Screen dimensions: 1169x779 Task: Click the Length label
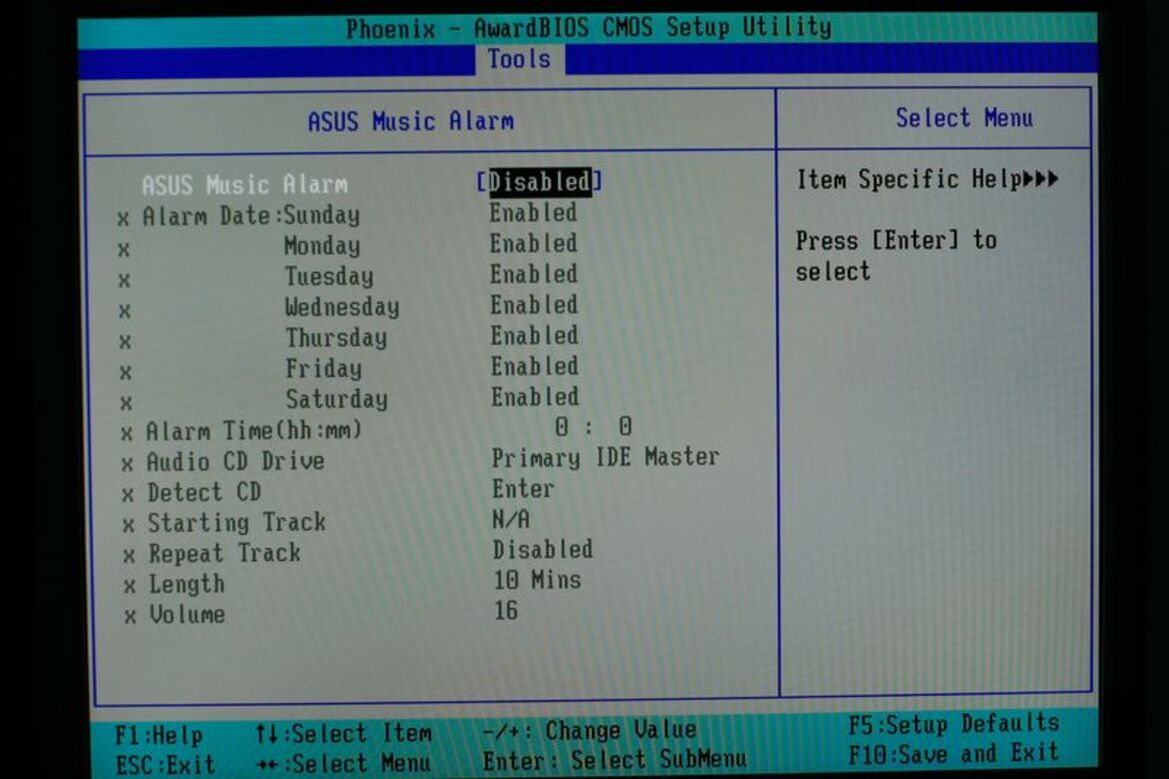[186, 584]
